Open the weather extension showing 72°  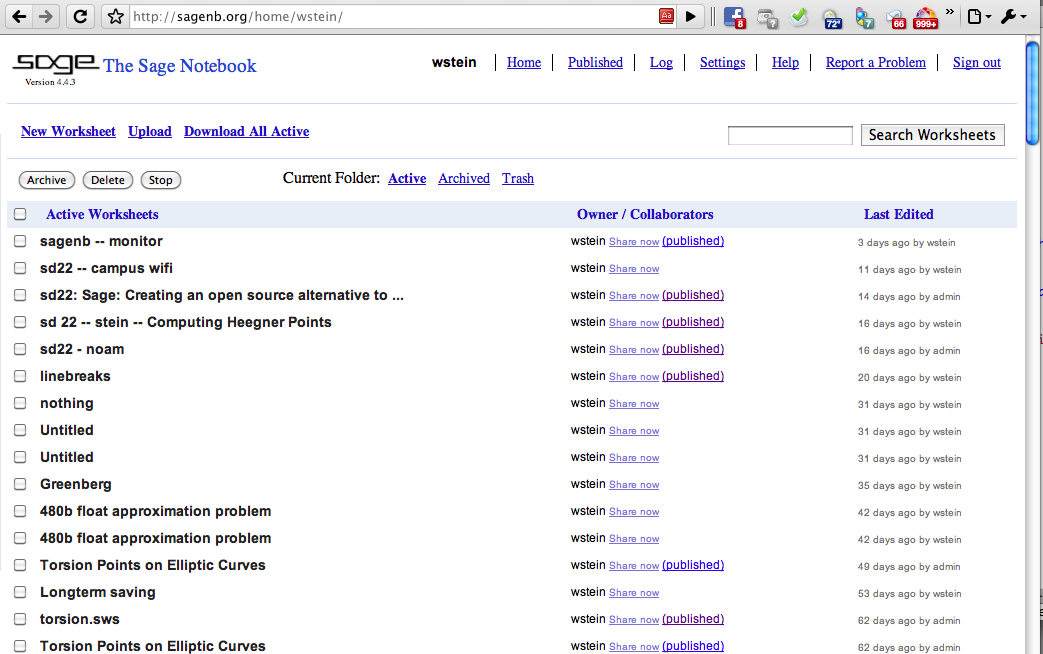pyautogui.click(x=831, y=19)
